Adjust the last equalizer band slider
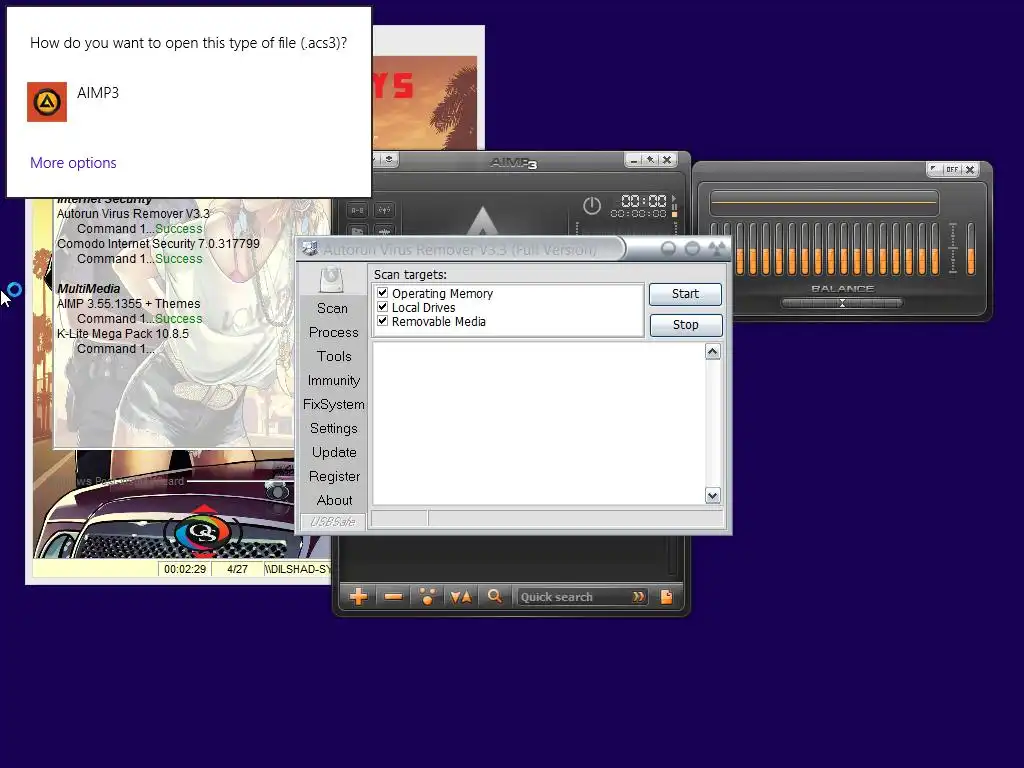This screenshot has width=1024, height=768. coord(935,248)
